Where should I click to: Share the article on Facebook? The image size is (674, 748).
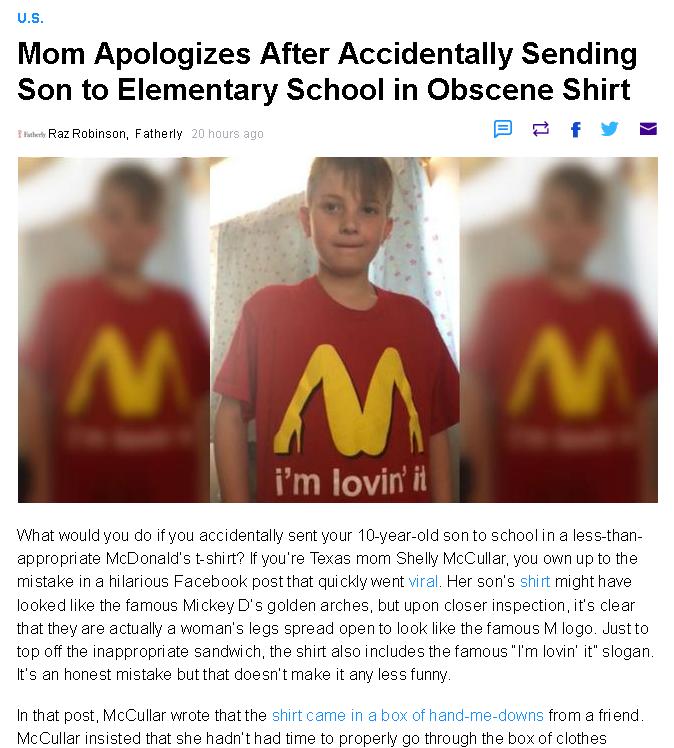pos(576,129)
